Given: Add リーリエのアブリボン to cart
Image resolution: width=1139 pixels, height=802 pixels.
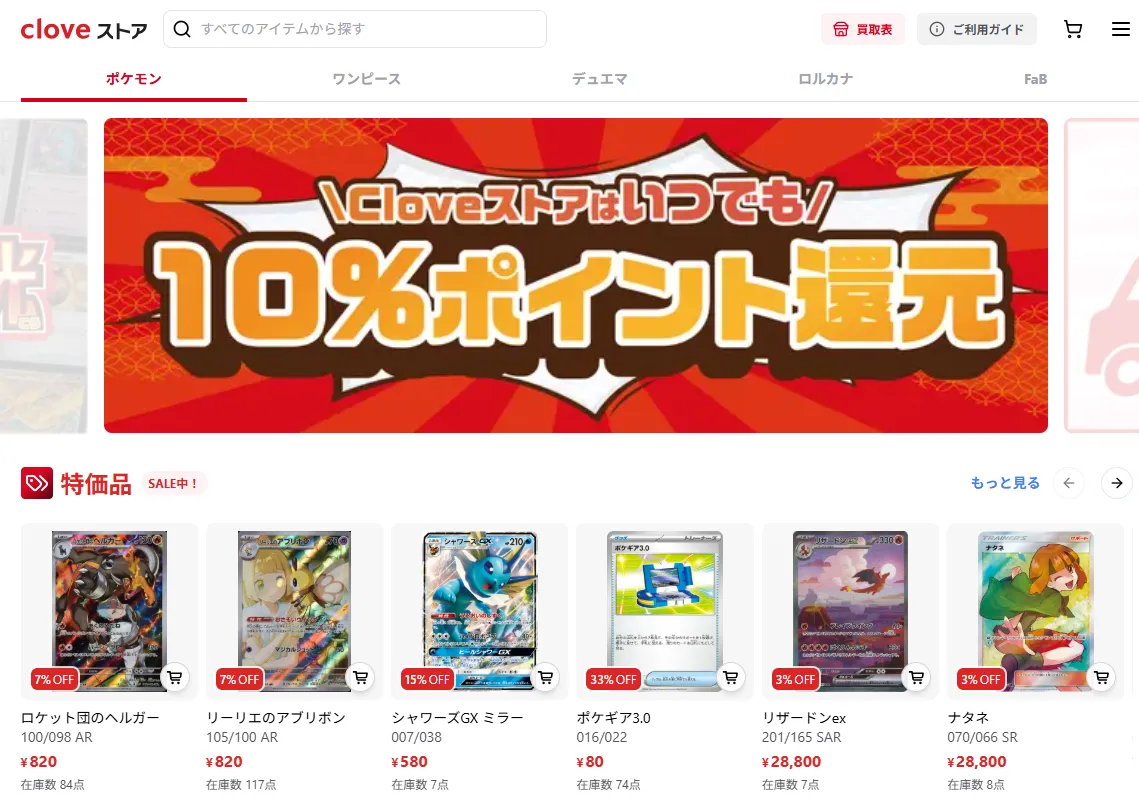Looking at the screenshot, I should coord(360,677).
